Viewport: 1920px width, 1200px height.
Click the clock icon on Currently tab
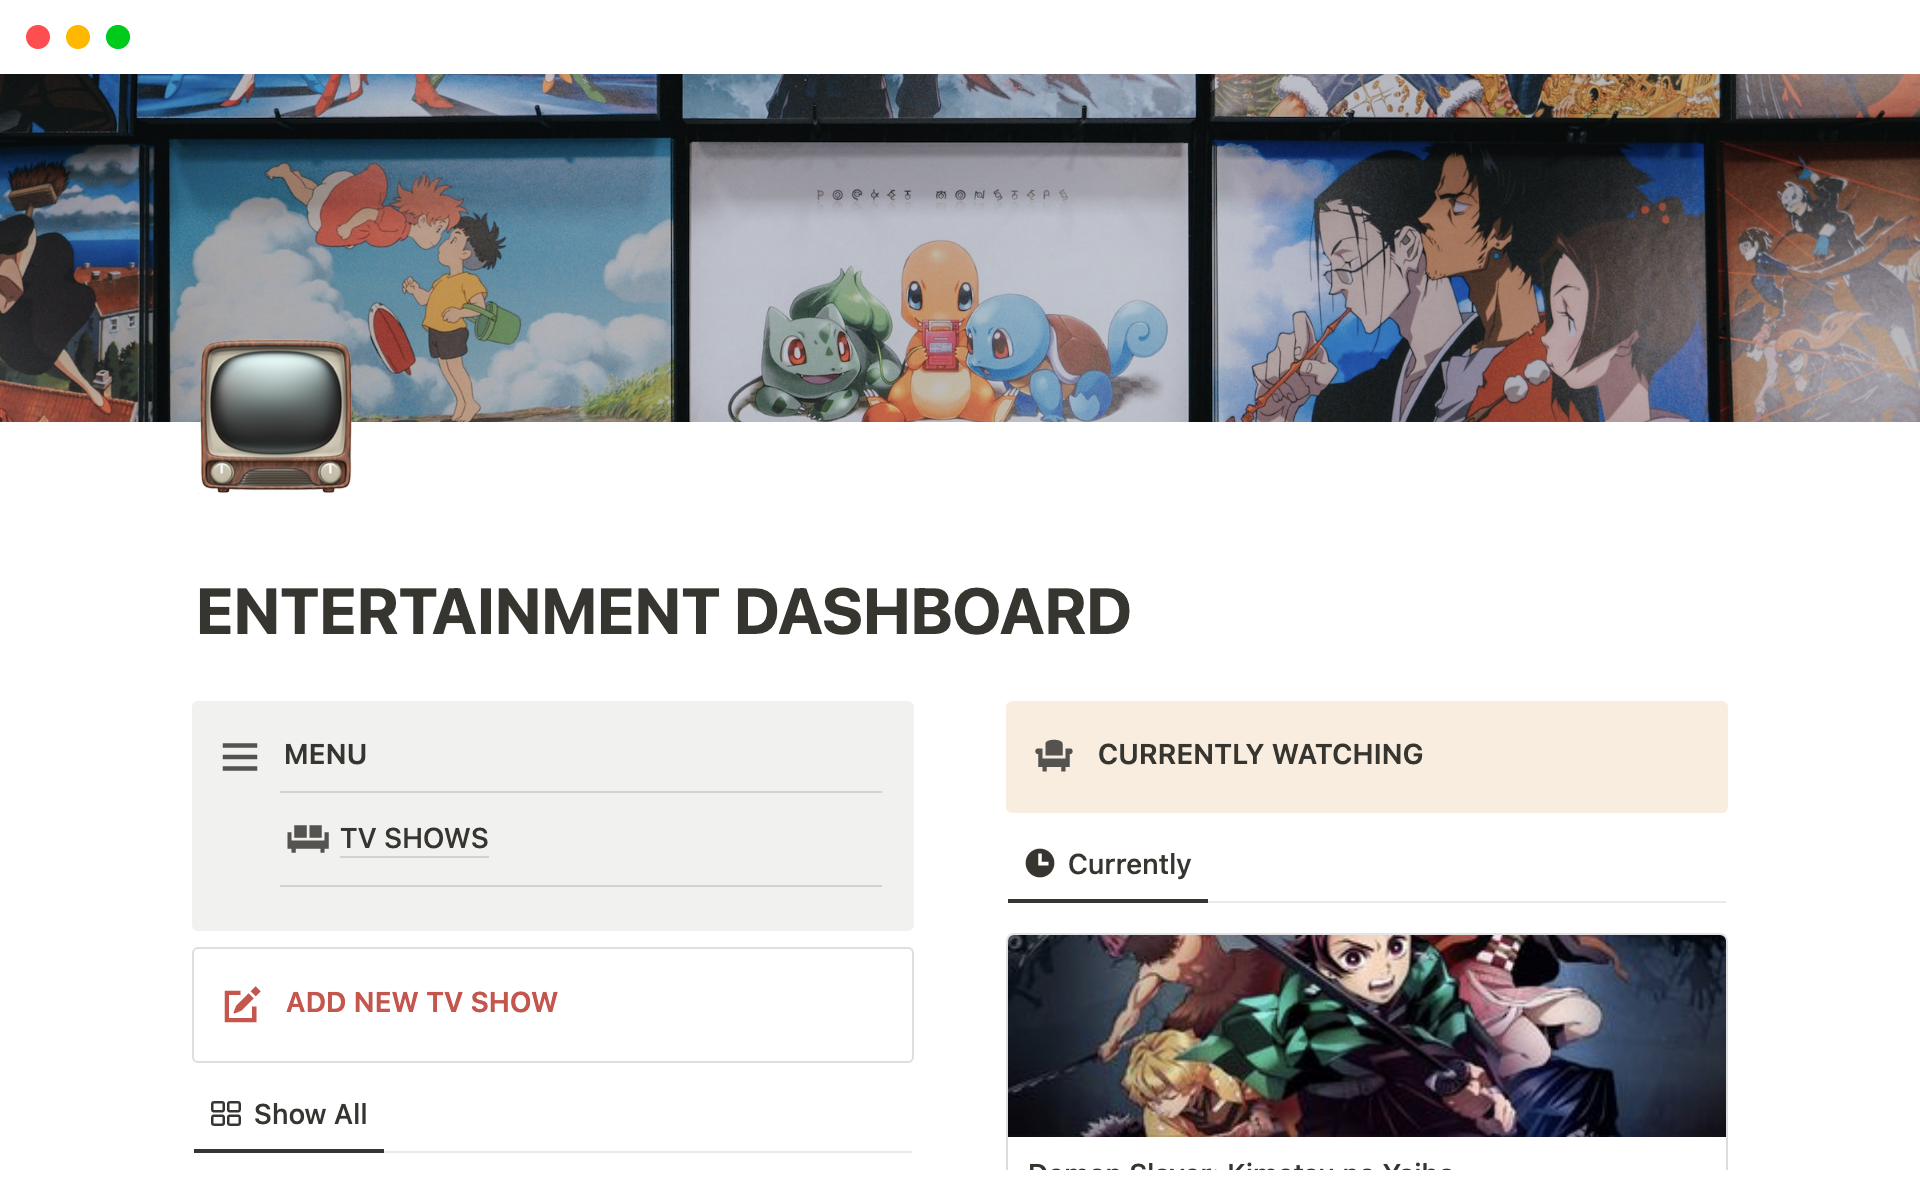pyautogui.click(x=1040, y=863)
